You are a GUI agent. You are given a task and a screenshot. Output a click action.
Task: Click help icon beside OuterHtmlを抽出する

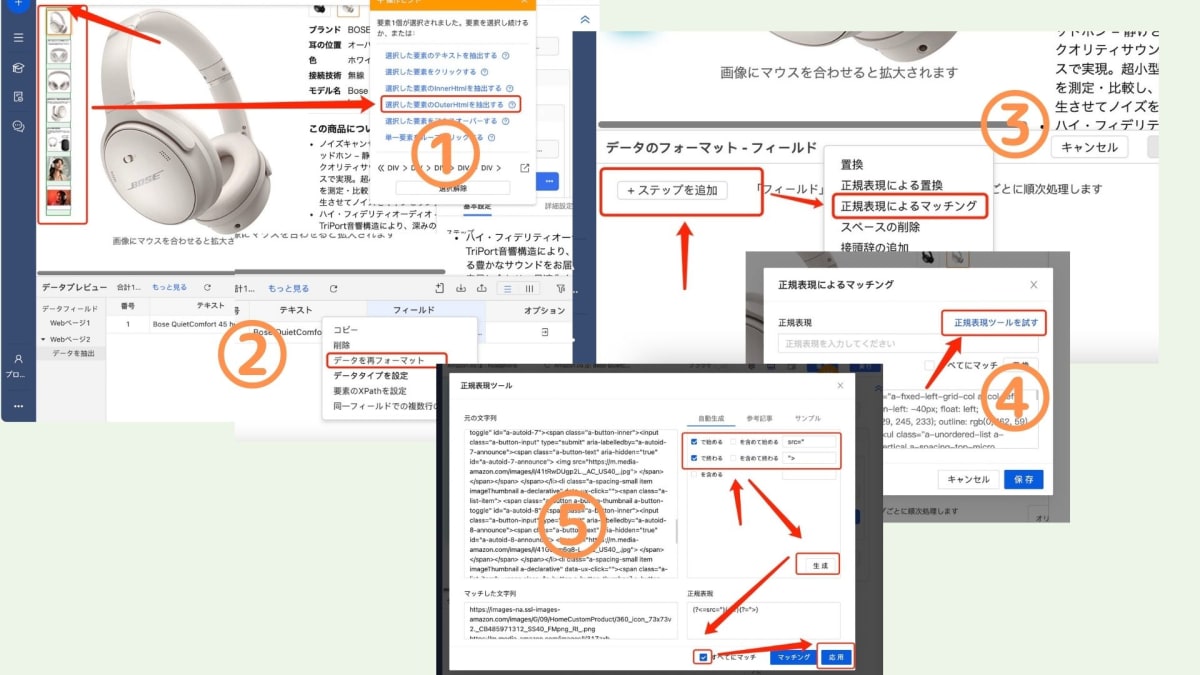(512, 104)
